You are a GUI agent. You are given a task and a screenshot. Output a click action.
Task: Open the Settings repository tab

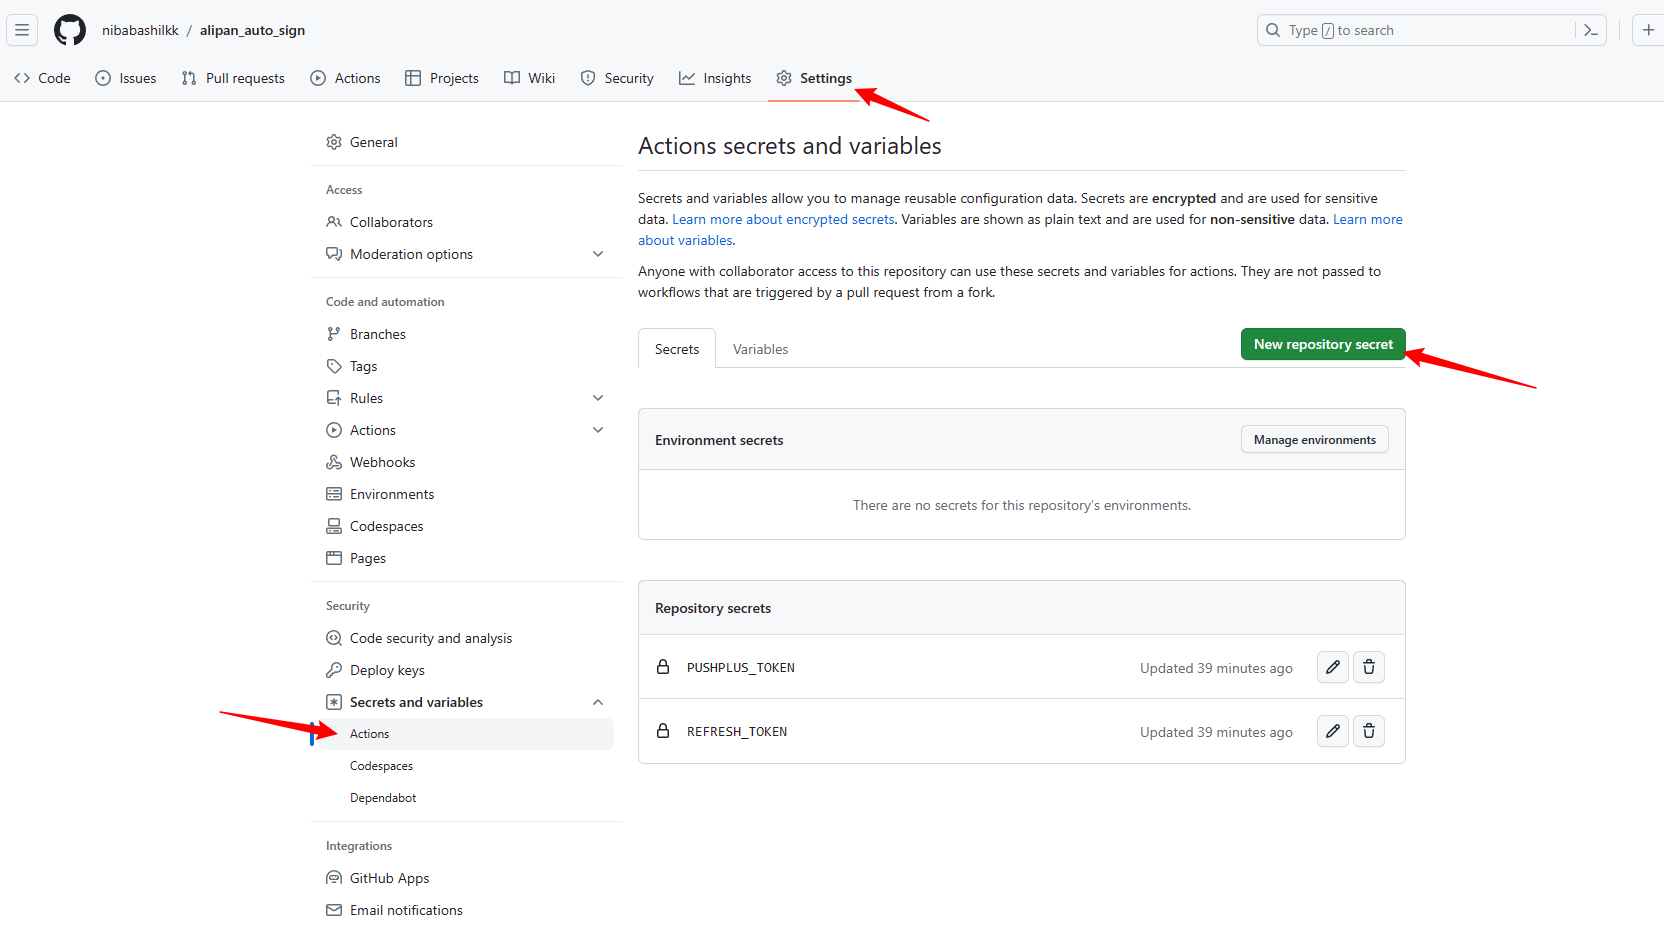pos(815,78)
